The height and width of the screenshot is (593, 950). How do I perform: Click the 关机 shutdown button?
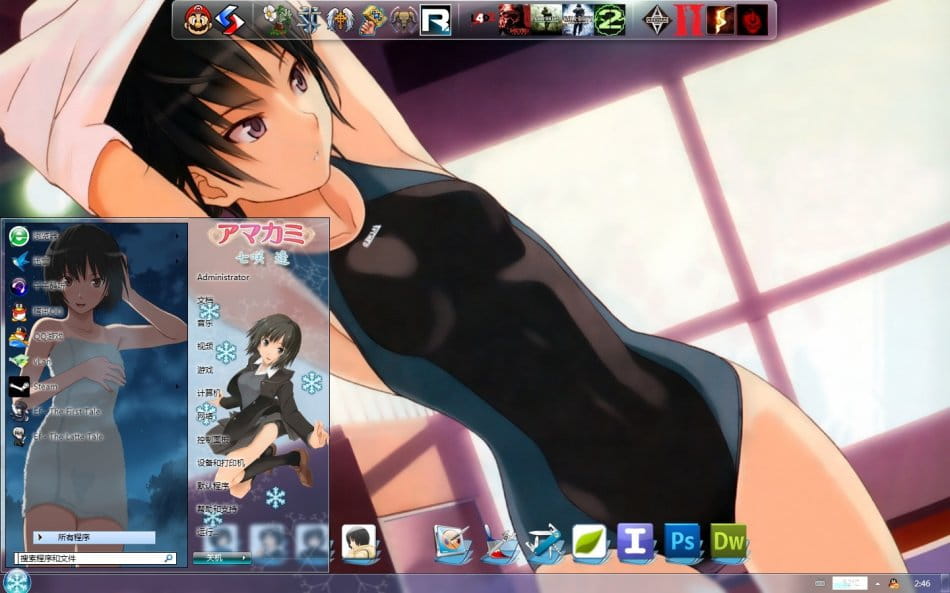click(215, 558)
